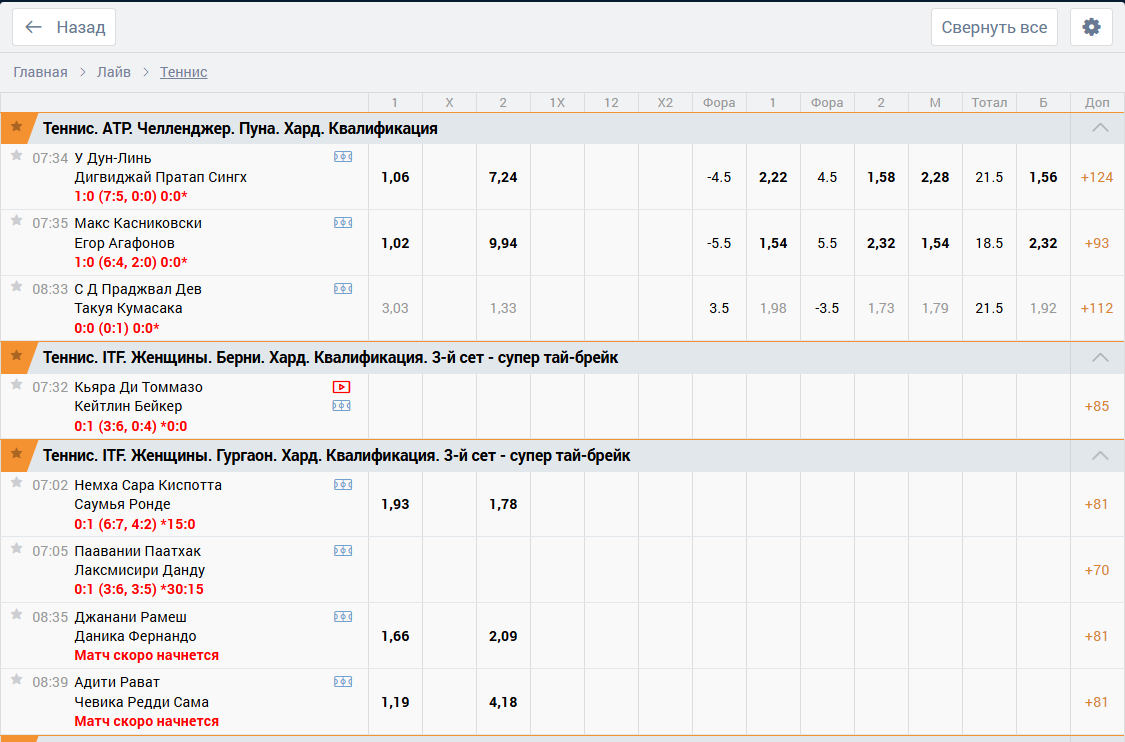Collapse the ATP Челленджер Пуна section
Viewport: 1125px width, 742px height.
click(x=1100, y=128)
